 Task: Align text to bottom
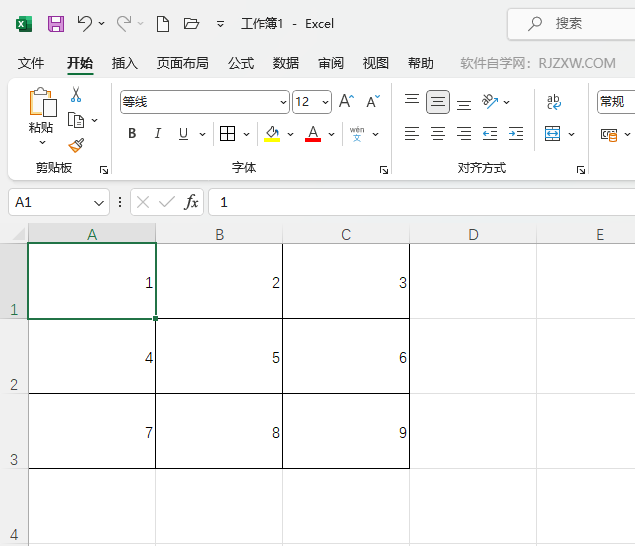464,105
